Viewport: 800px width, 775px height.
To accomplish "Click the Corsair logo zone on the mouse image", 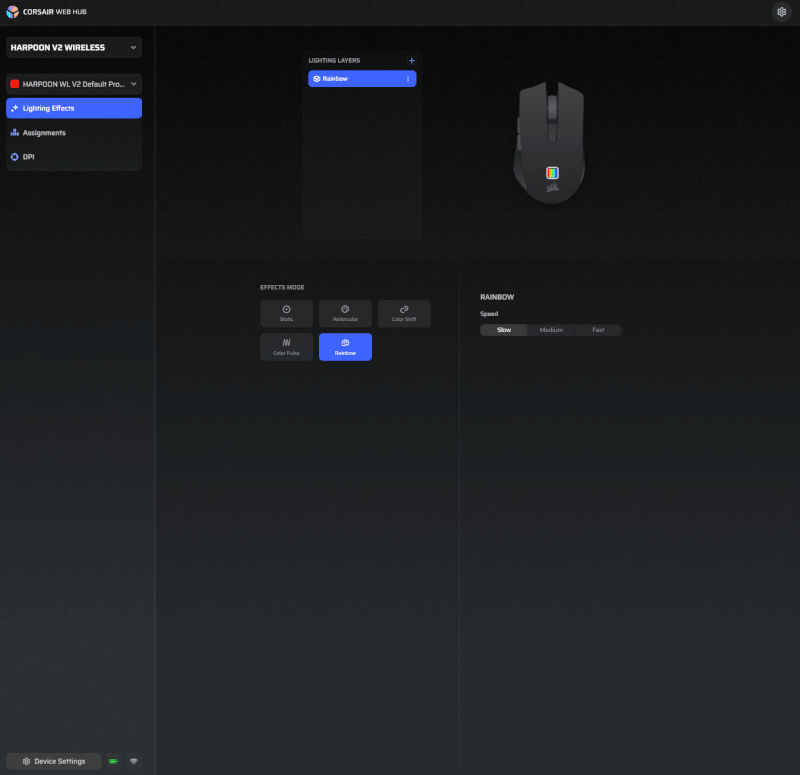I will [x=552, y=188].
